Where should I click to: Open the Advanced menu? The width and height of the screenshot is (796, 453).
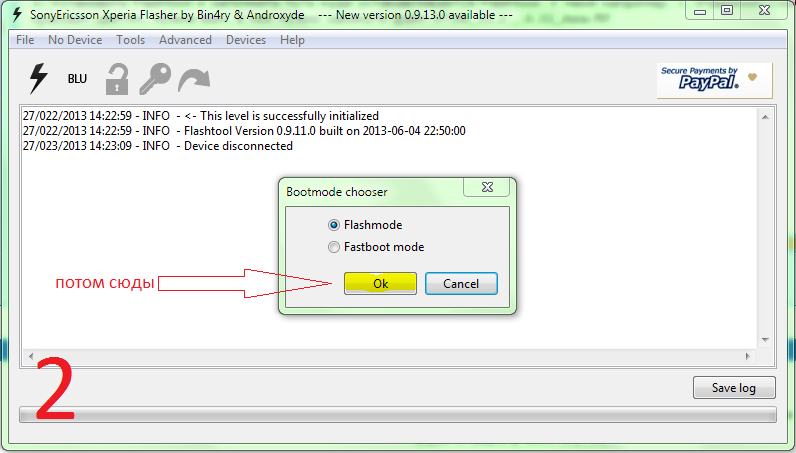point(185,40)
